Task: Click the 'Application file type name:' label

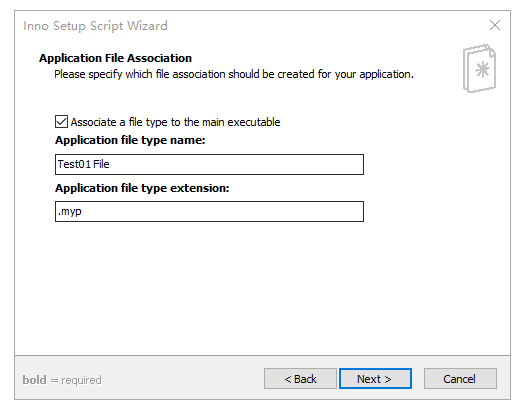Action: click(x=130, y=140)
